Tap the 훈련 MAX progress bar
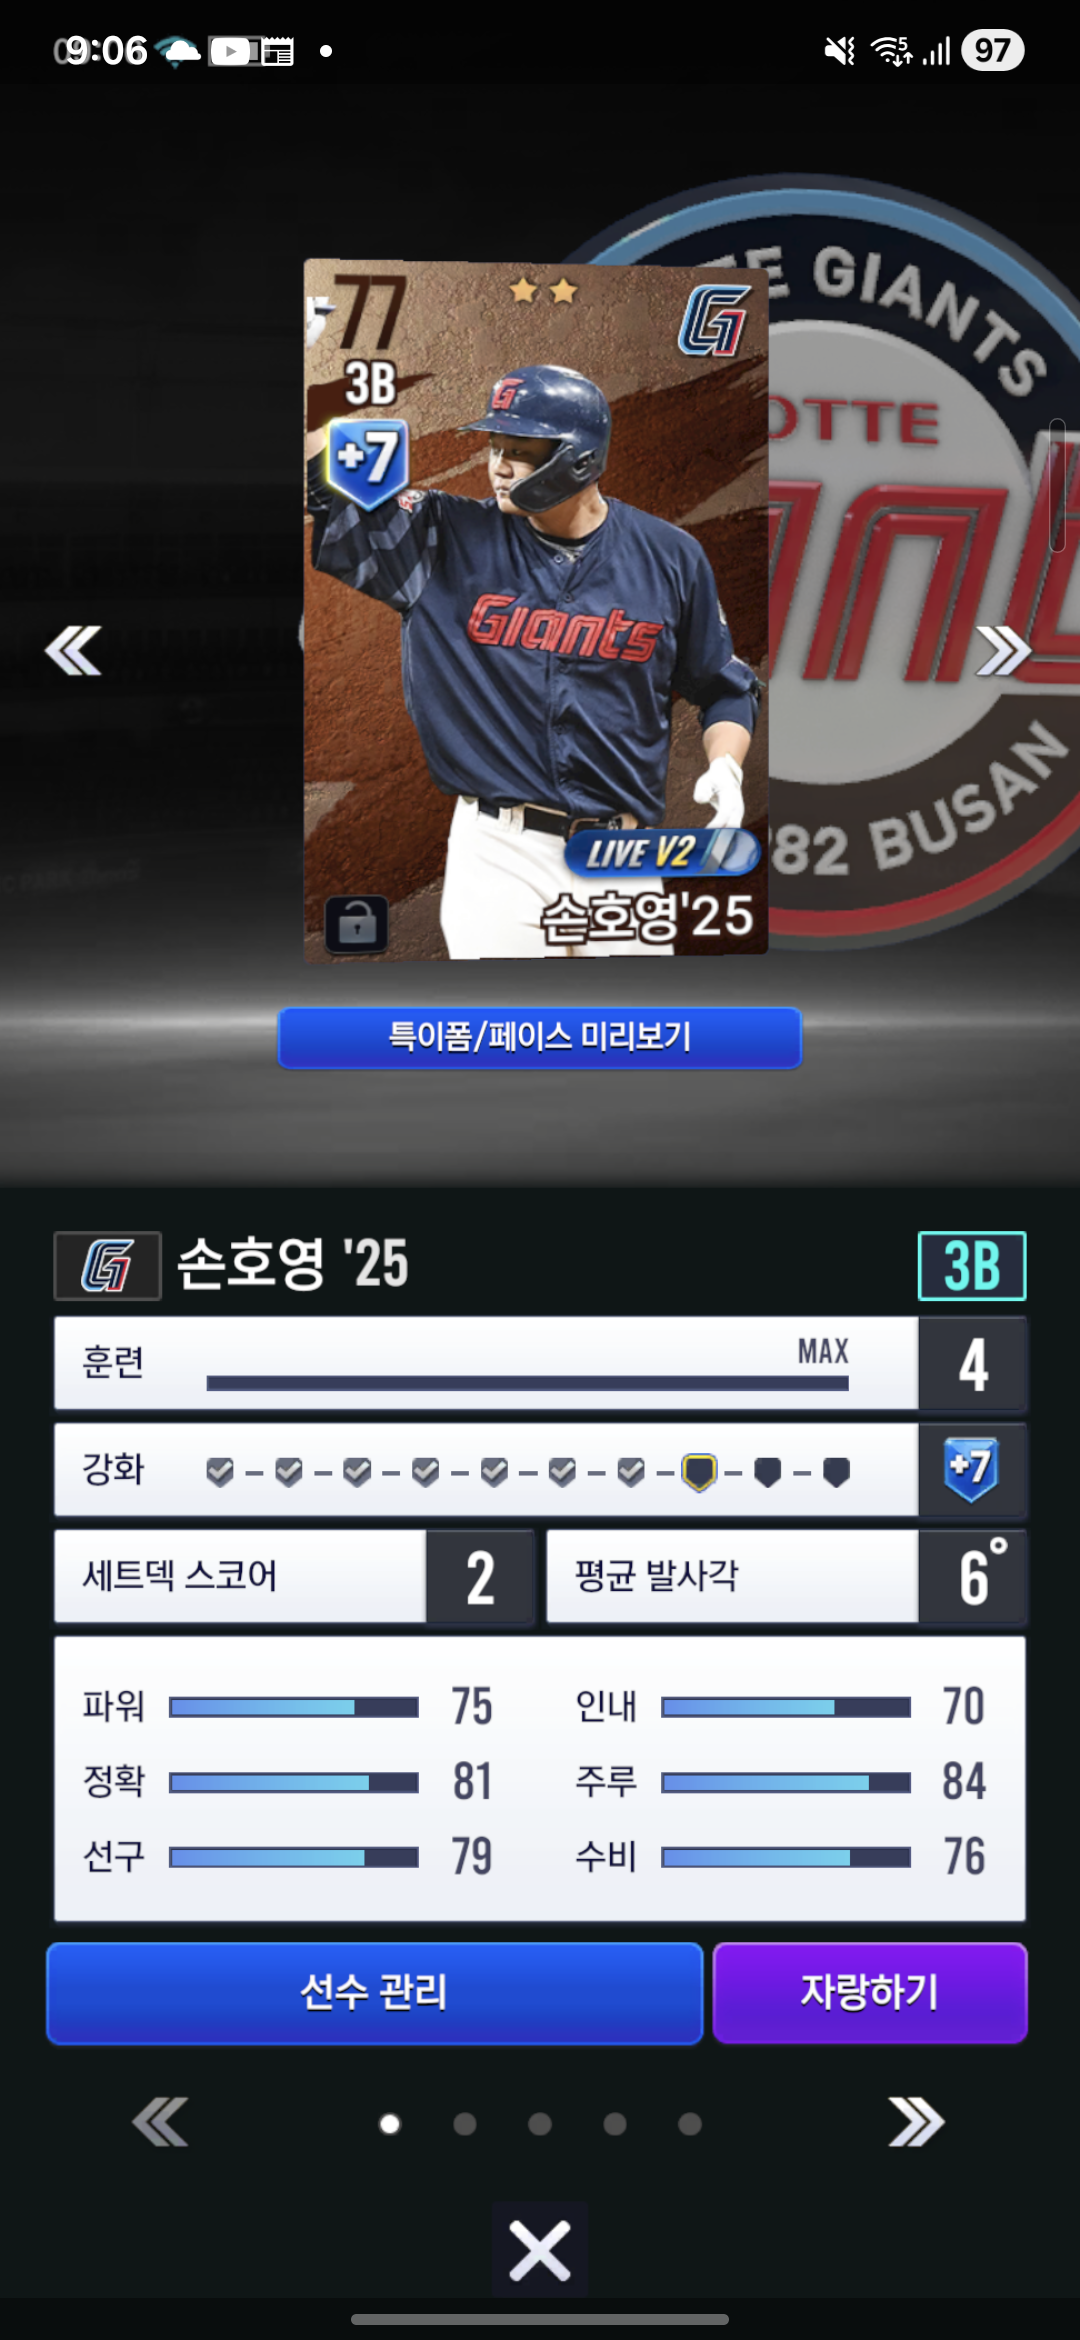 [528, 1383]
